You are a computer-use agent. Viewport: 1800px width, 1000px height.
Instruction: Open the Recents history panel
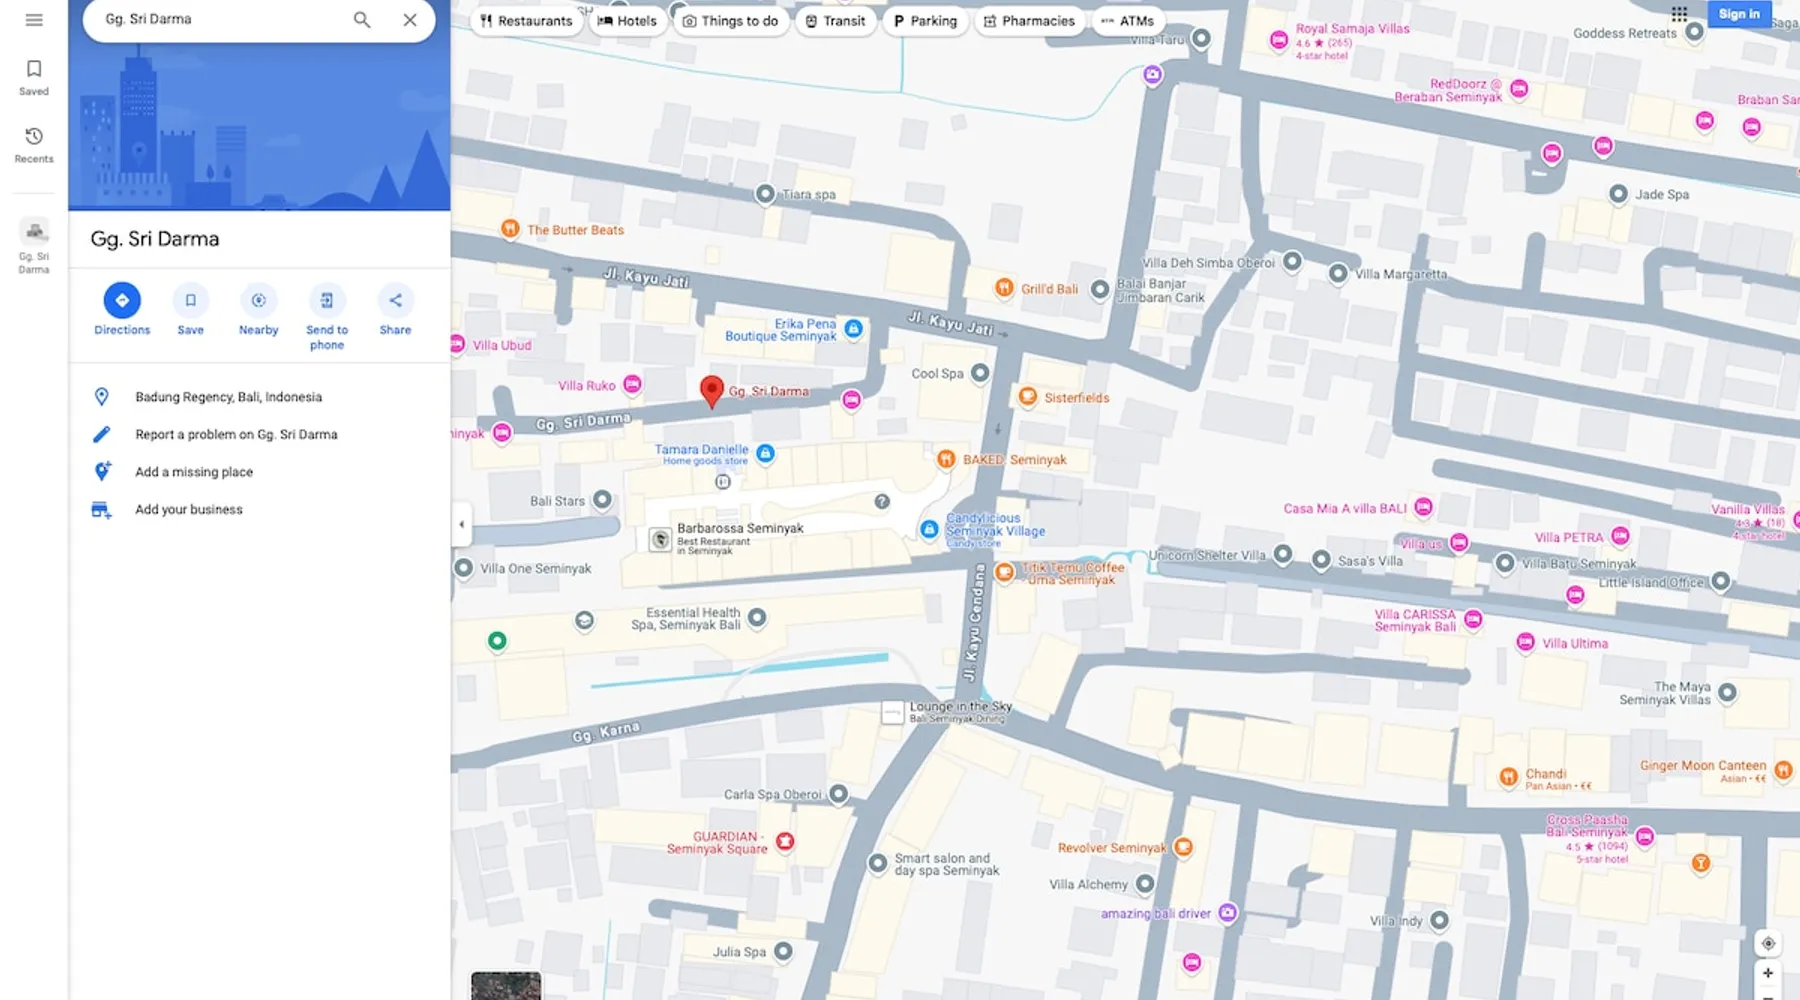coord(34,144)
